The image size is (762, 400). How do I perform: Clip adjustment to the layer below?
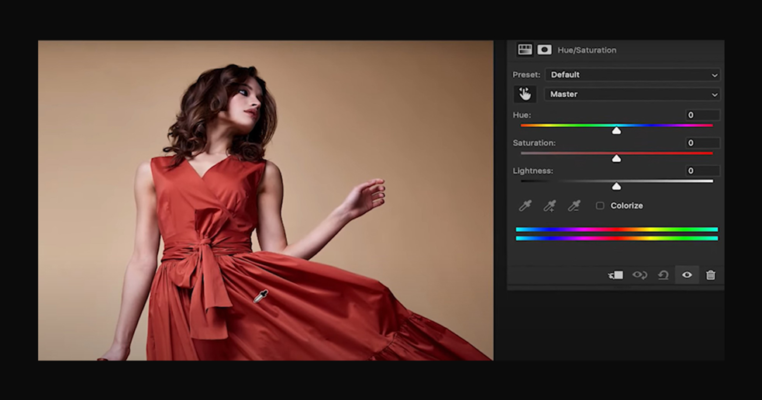pos(615,275)
